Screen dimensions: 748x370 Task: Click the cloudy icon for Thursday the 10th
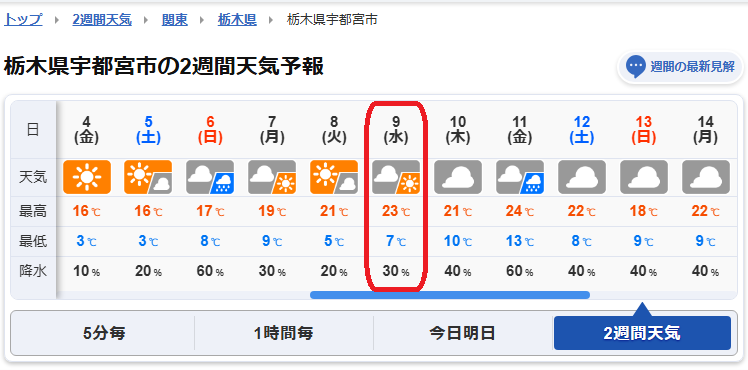[x=458, y=177]
